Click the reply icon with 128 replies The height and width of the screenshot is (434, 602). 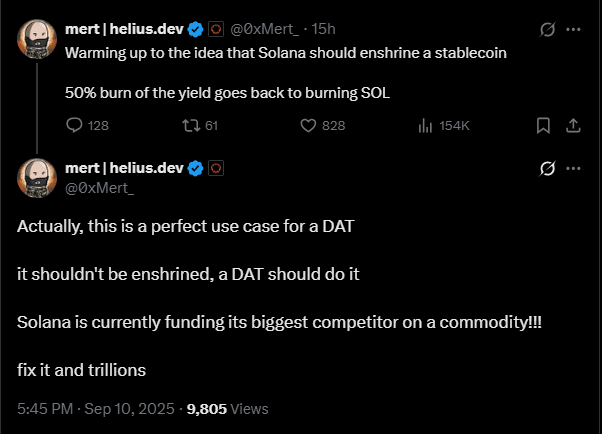tap(74, 125)
